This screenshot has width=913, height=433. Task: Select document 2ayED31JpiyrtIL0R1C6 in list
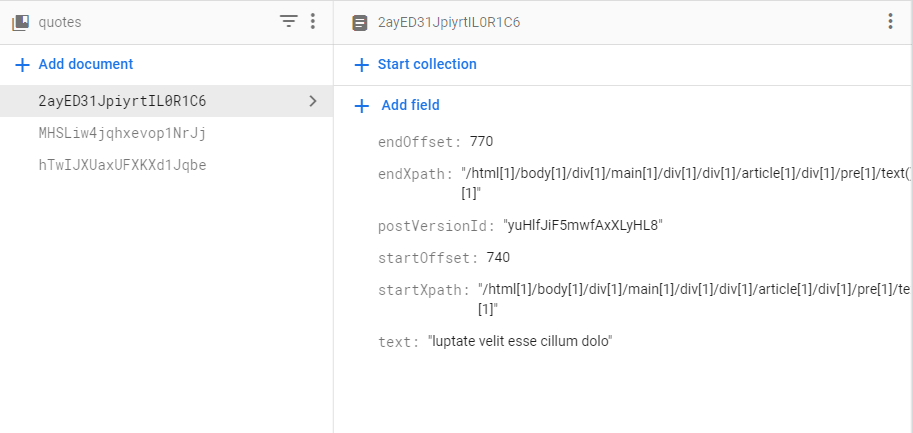pyautogui.click(x=167, y=101)
